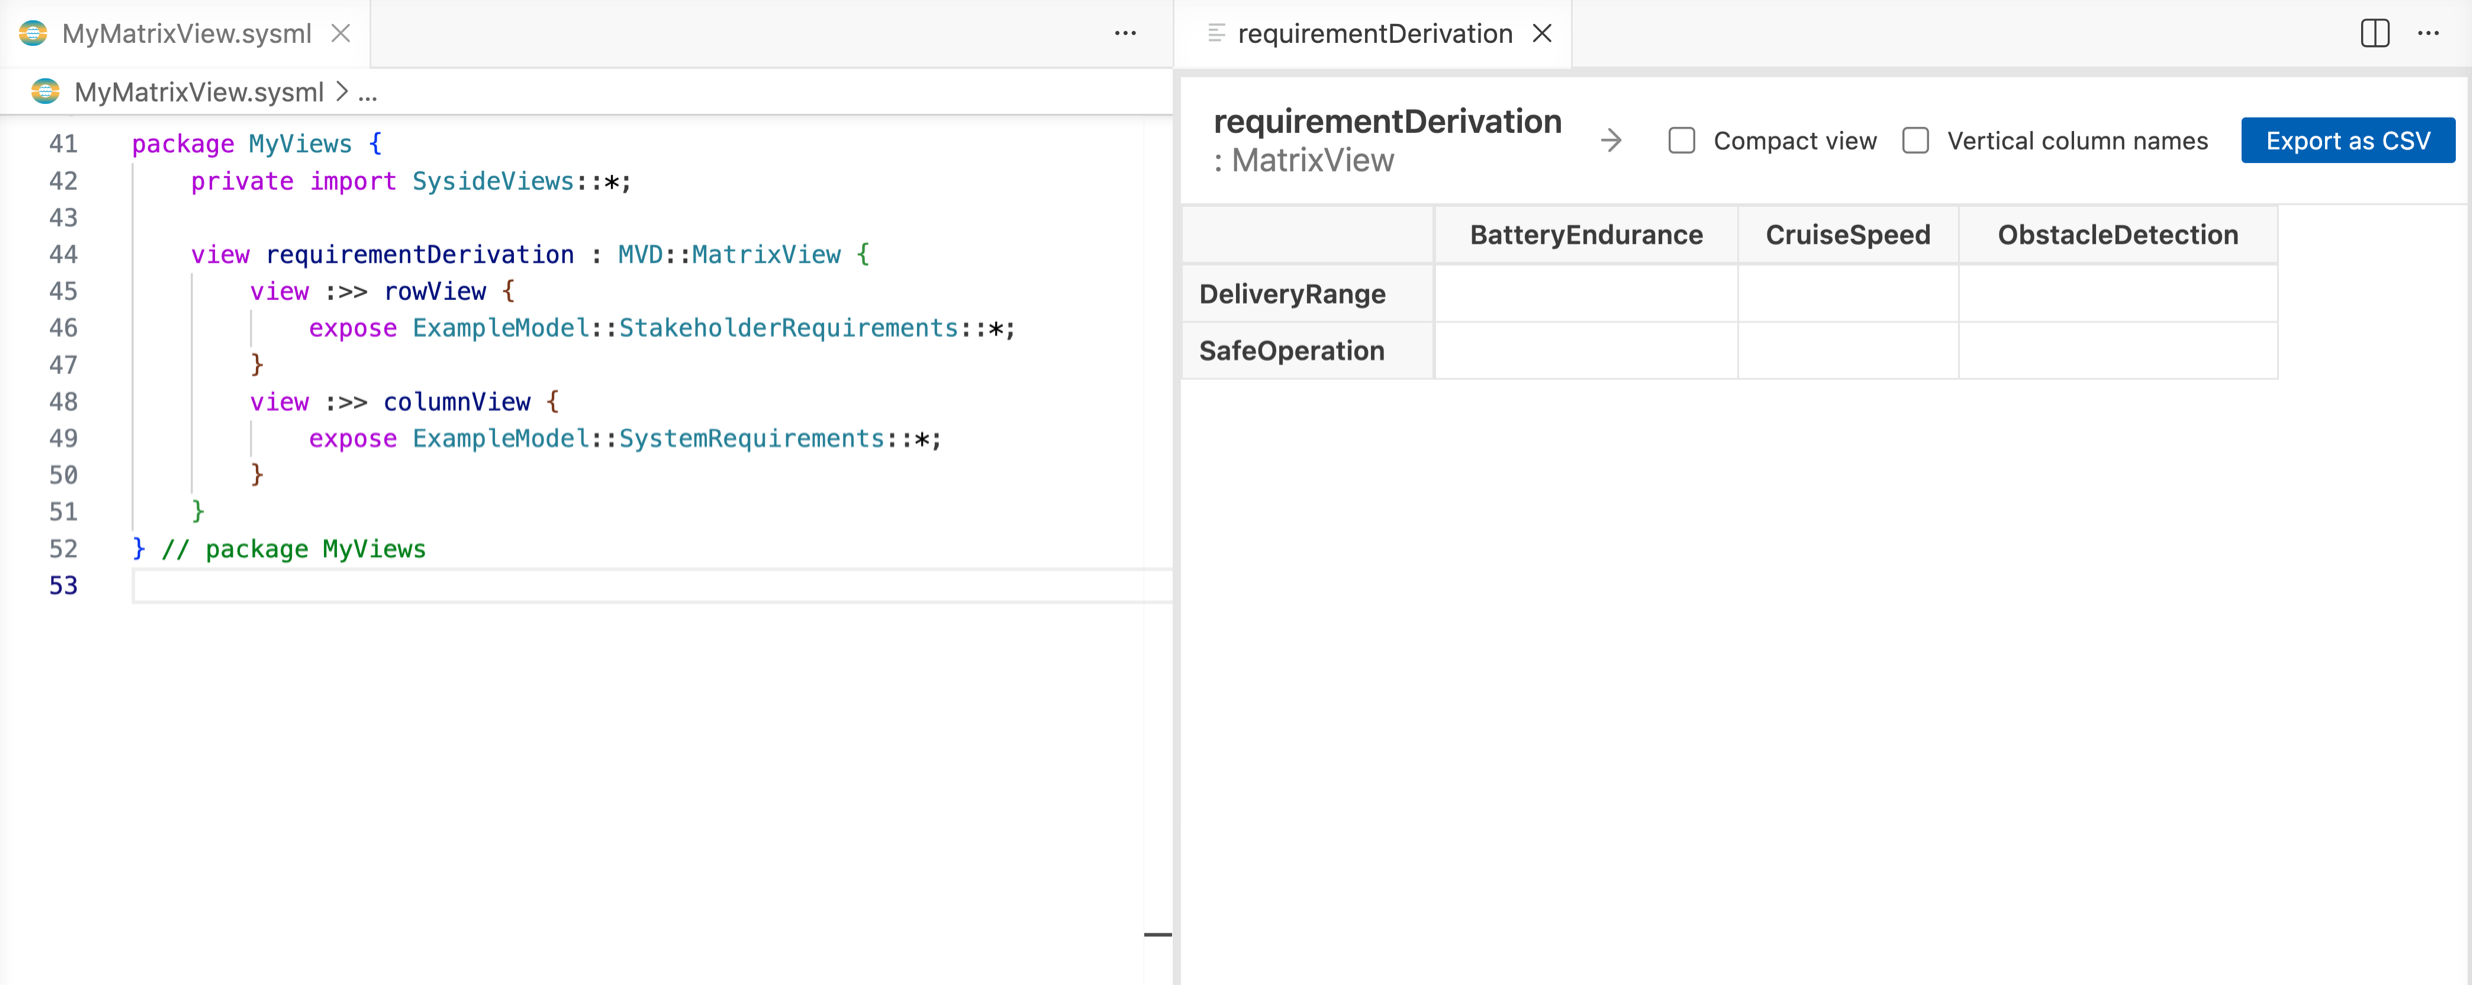Close the MyMatrixView.sysml editor tab
The width and height of the screenshot is (2472, 985).
pyautogui.click(x=341, y=33)
